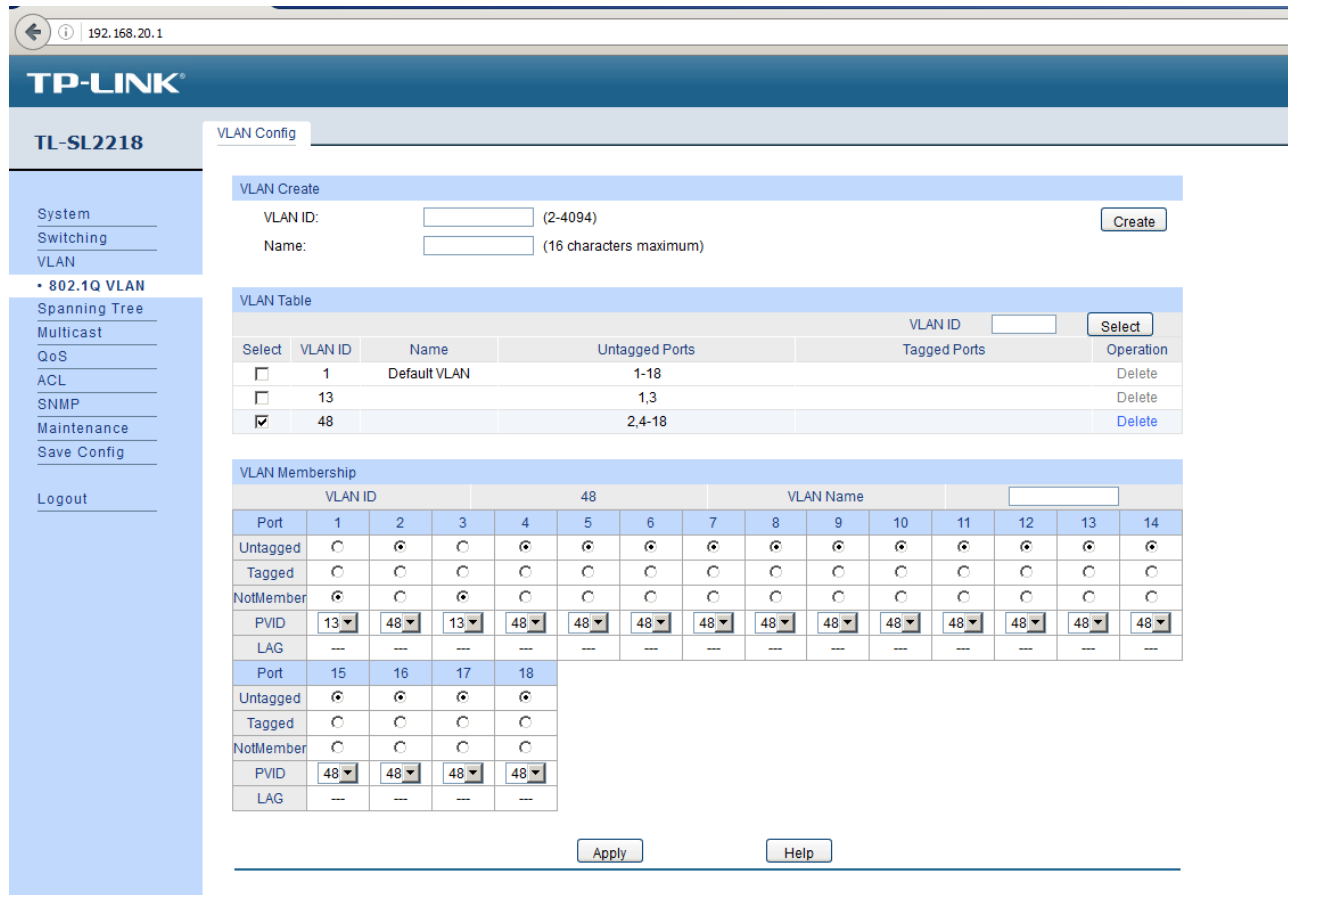Check the VLAN 13 select checkbox
Image resolution: width=1318 pixels, height=906 pixels.
click(262, 398)
